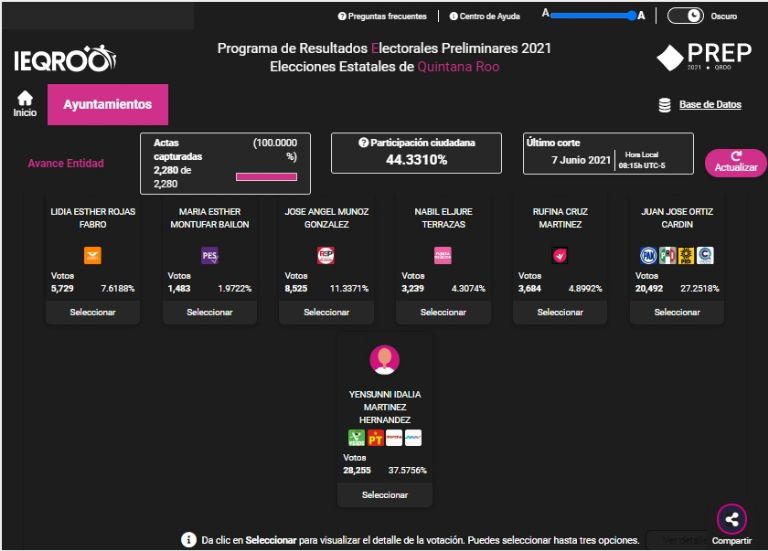This screenshot has height=551, width=768.
Task: Click percentage 7.6188%
Action: (118, 288)
